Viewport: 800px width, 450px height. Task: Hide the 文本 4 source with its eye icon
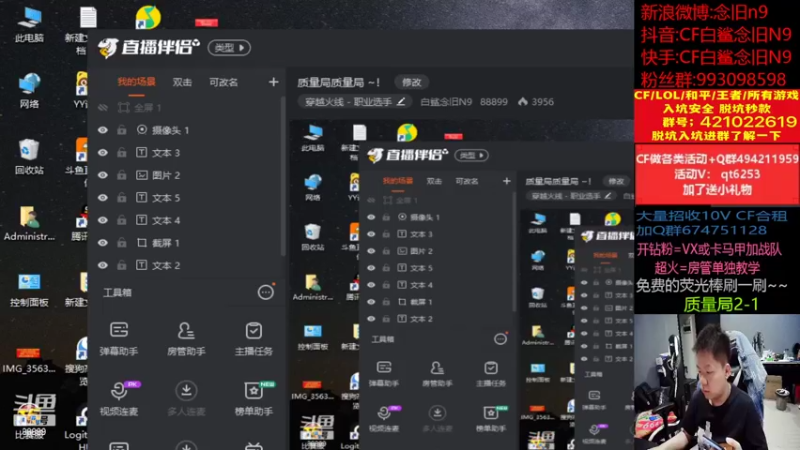pyautogui.click(x=103, y=220)
